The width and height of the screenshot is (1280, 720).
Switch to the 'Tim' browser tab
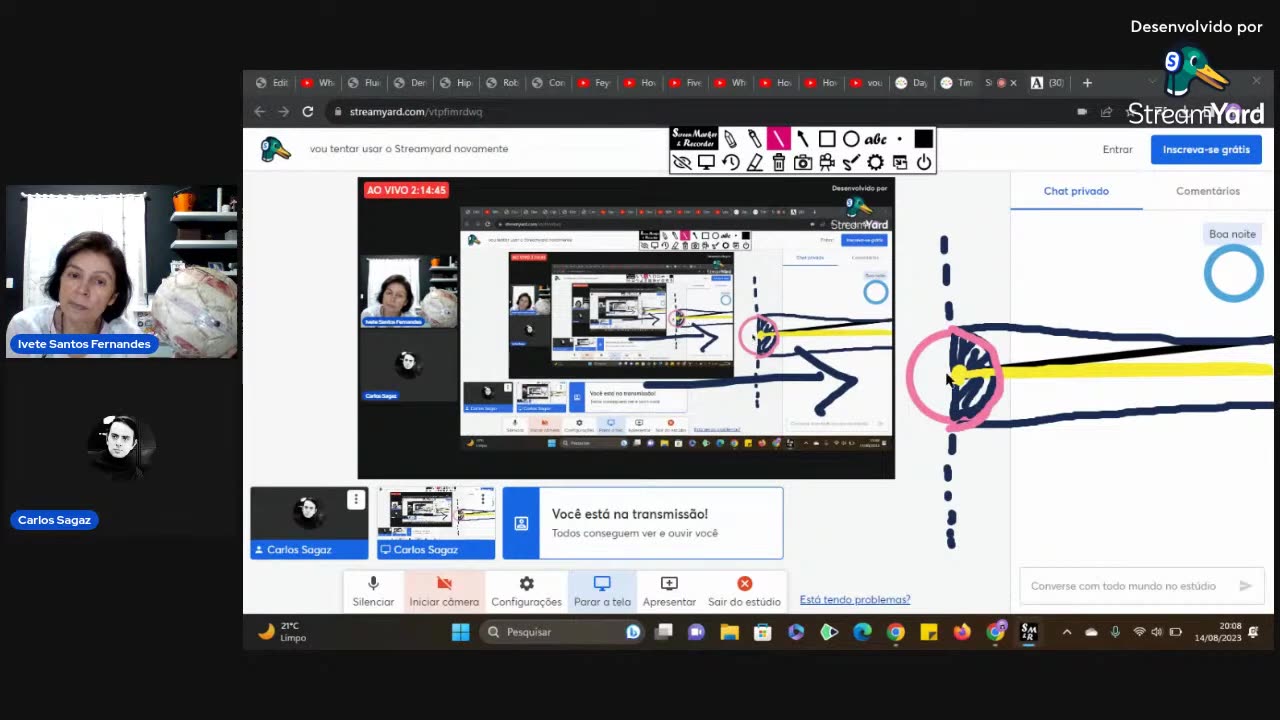[957, 83]
